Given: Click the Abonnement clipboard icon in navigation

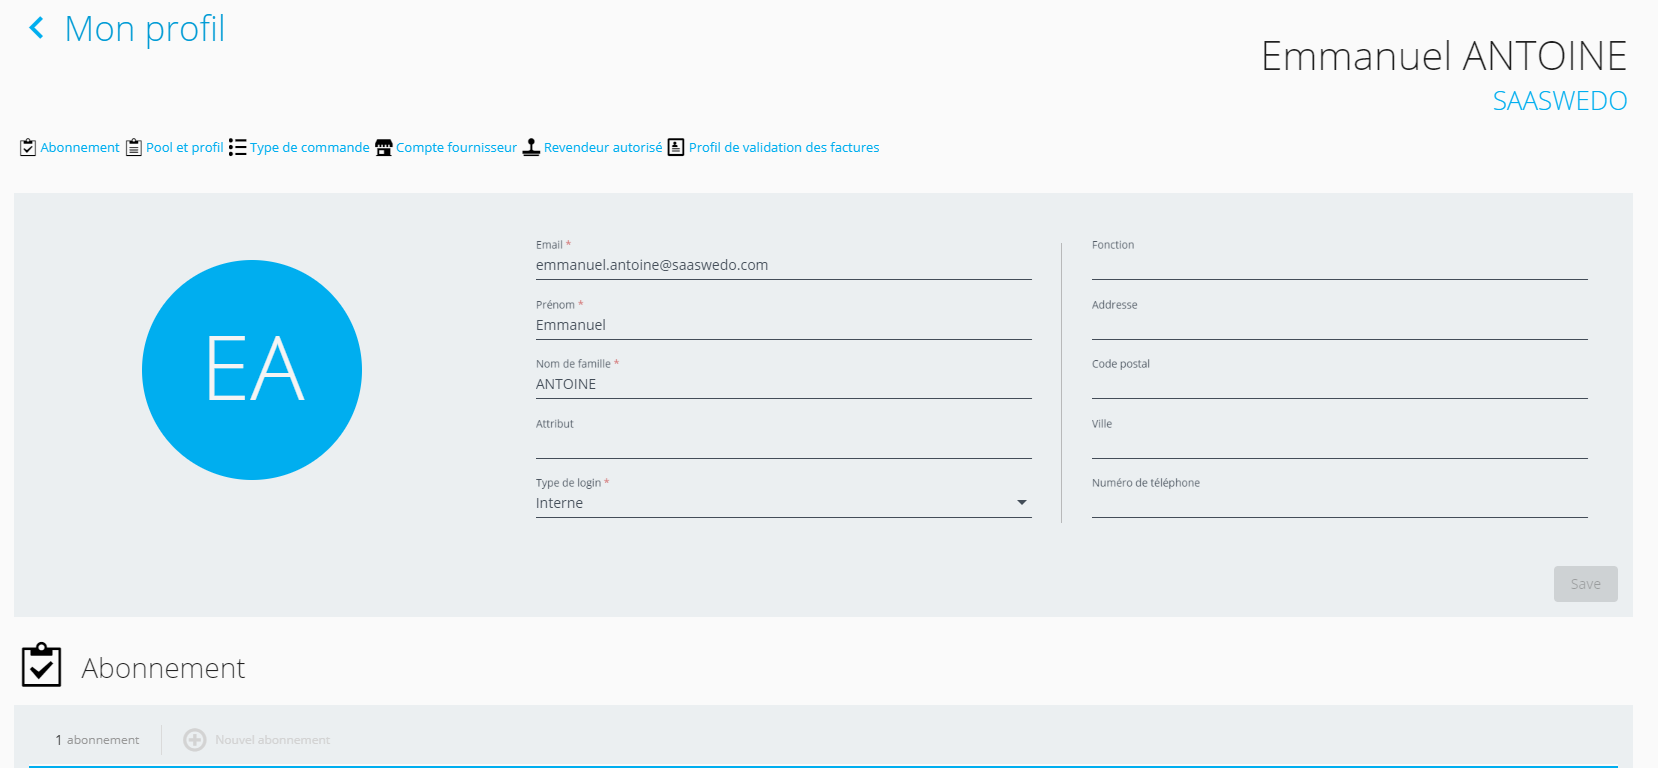Looking at the screenshot, I should pyautogui.click(x=28, y=147).
